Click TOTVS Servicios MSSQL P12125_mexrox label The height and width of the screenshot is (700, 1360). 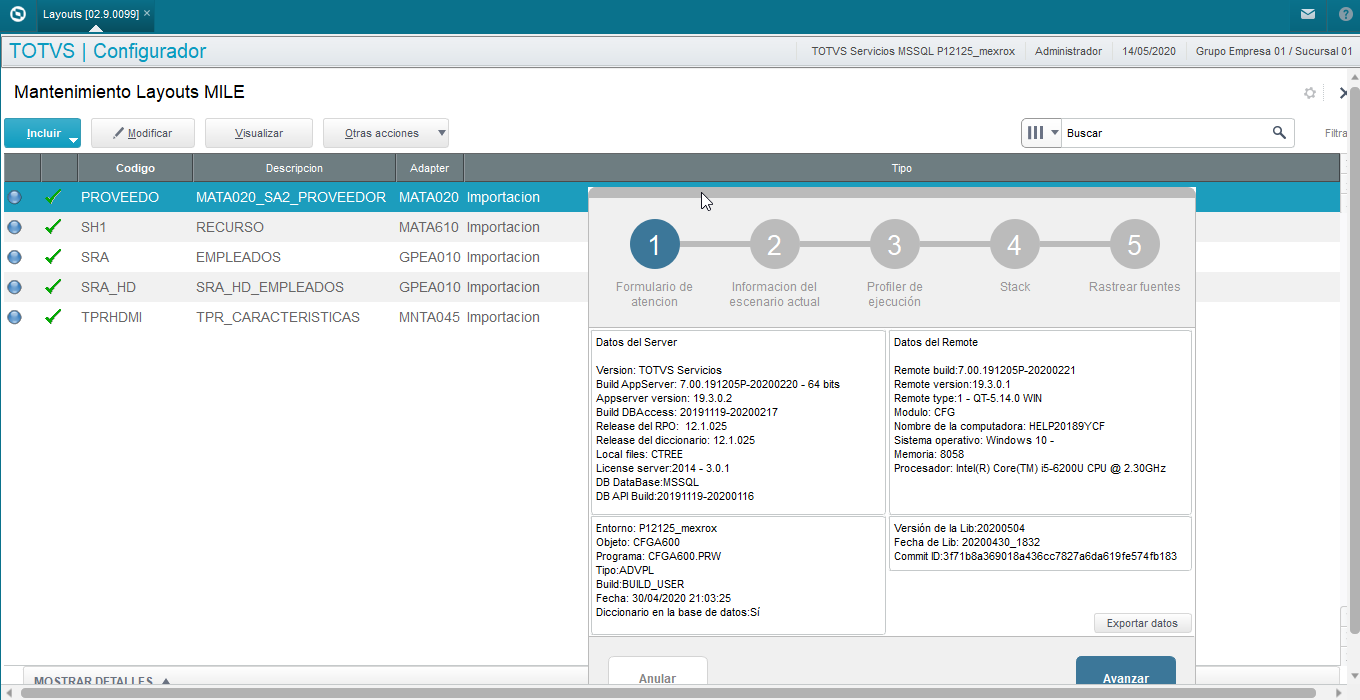pos(913,51)
